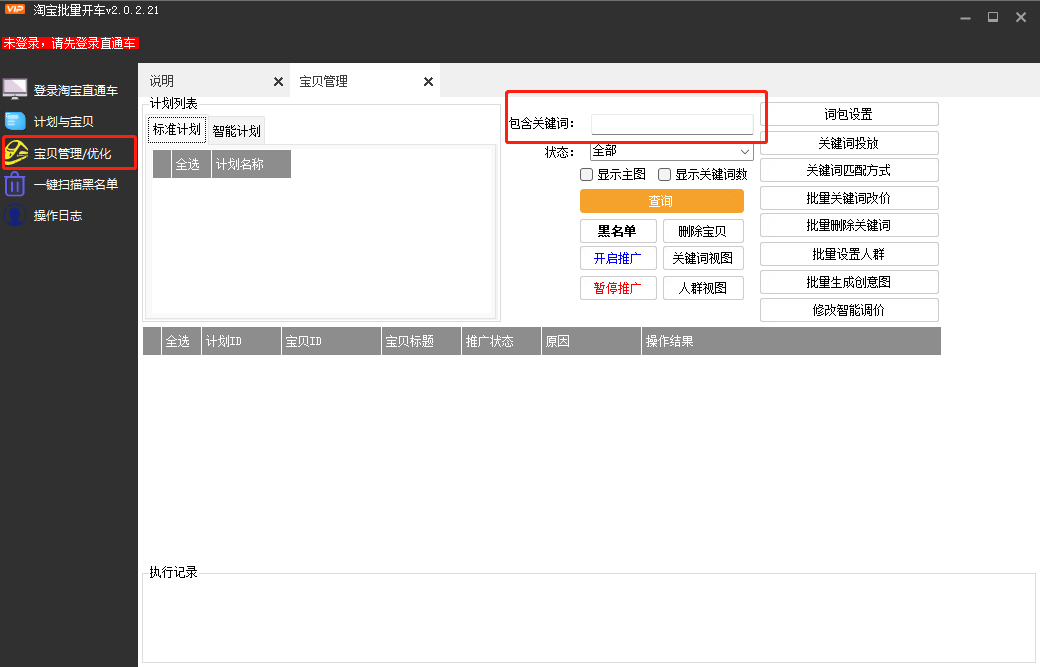Enable the 显示关键词数 checkbox
1040x667 pixels.
click(664, 174)
